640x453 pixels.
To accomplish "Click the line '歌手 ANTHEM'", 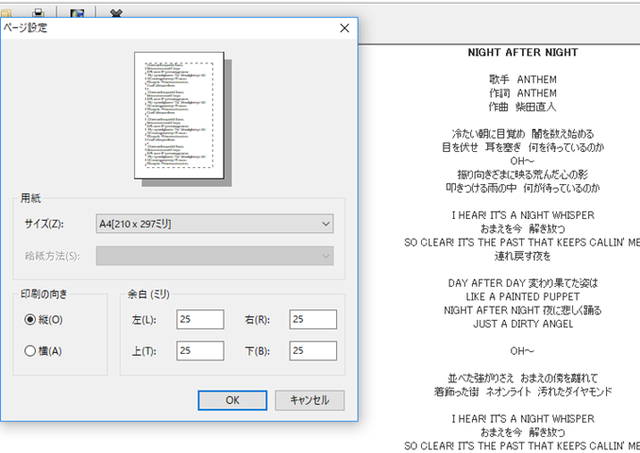I will point(523,79).
